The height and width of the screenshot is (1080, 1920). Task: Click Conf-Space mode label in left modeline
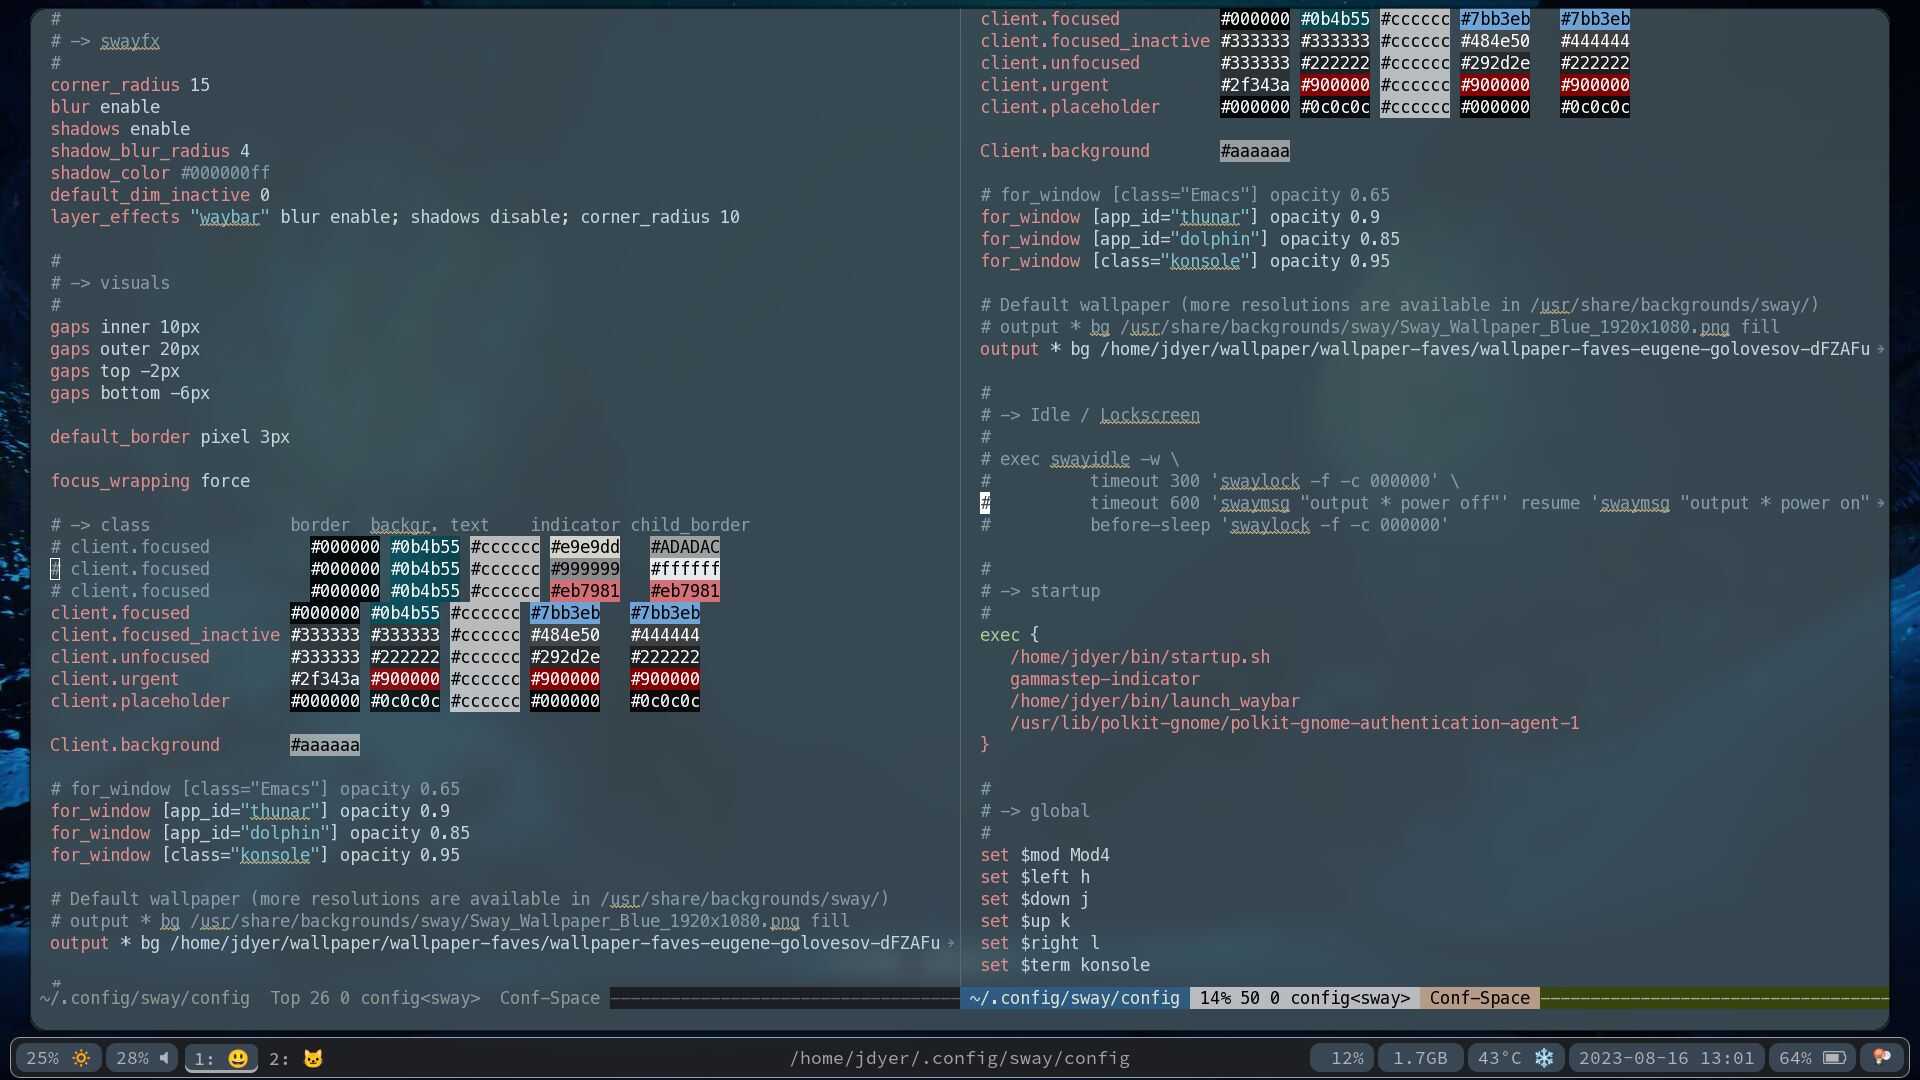(549, 998)
